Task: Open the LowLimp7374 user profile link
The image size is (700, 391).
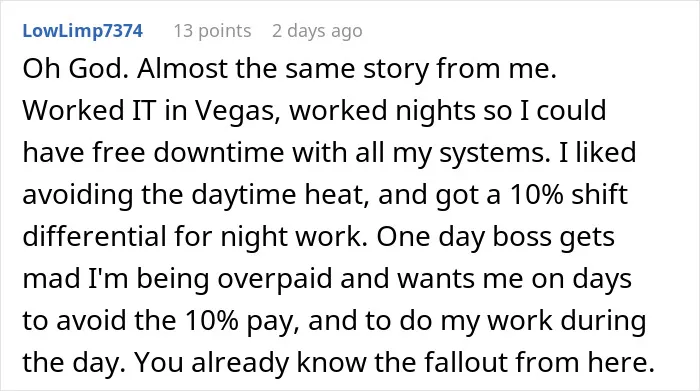Action: click(x=83, y=31)
